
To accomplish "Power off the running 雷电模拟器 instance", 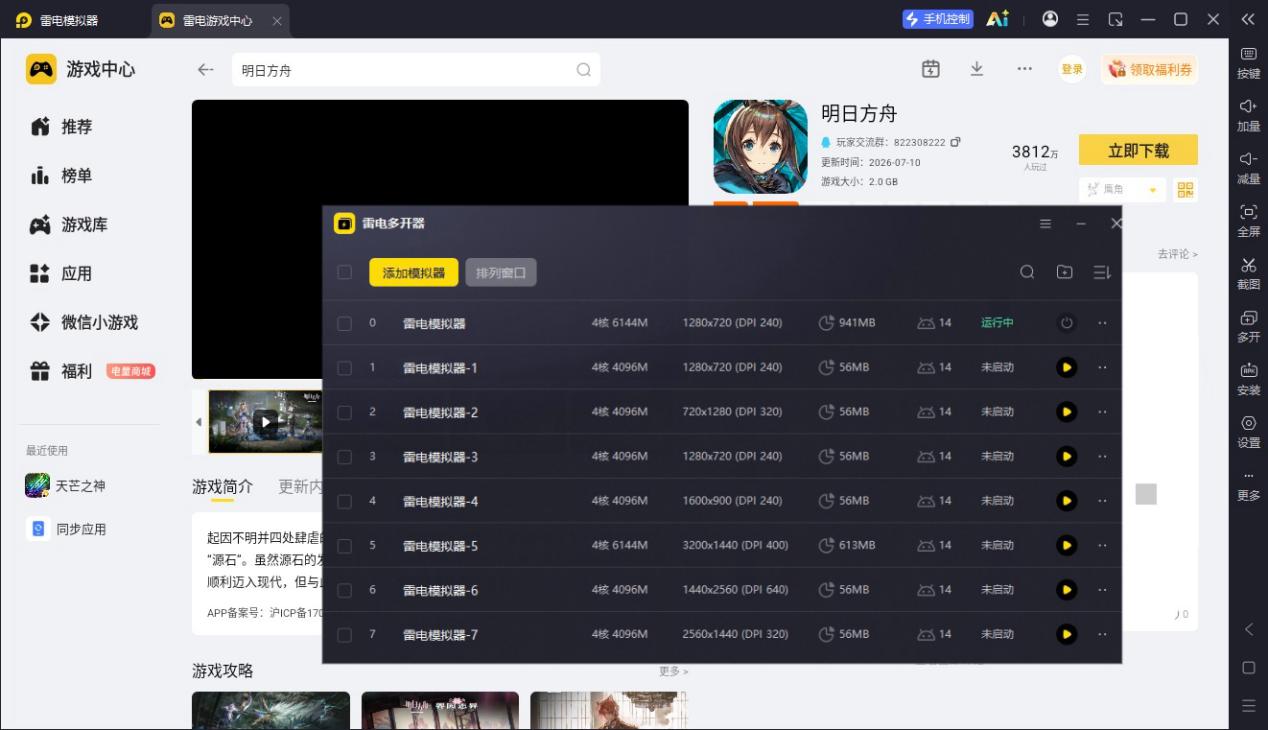I will coord(1067,323).
